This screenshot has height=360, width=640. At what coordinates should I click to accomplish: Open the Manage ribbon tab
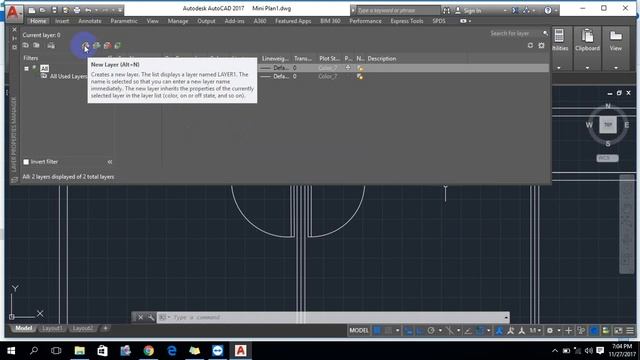tap(178, 21)
